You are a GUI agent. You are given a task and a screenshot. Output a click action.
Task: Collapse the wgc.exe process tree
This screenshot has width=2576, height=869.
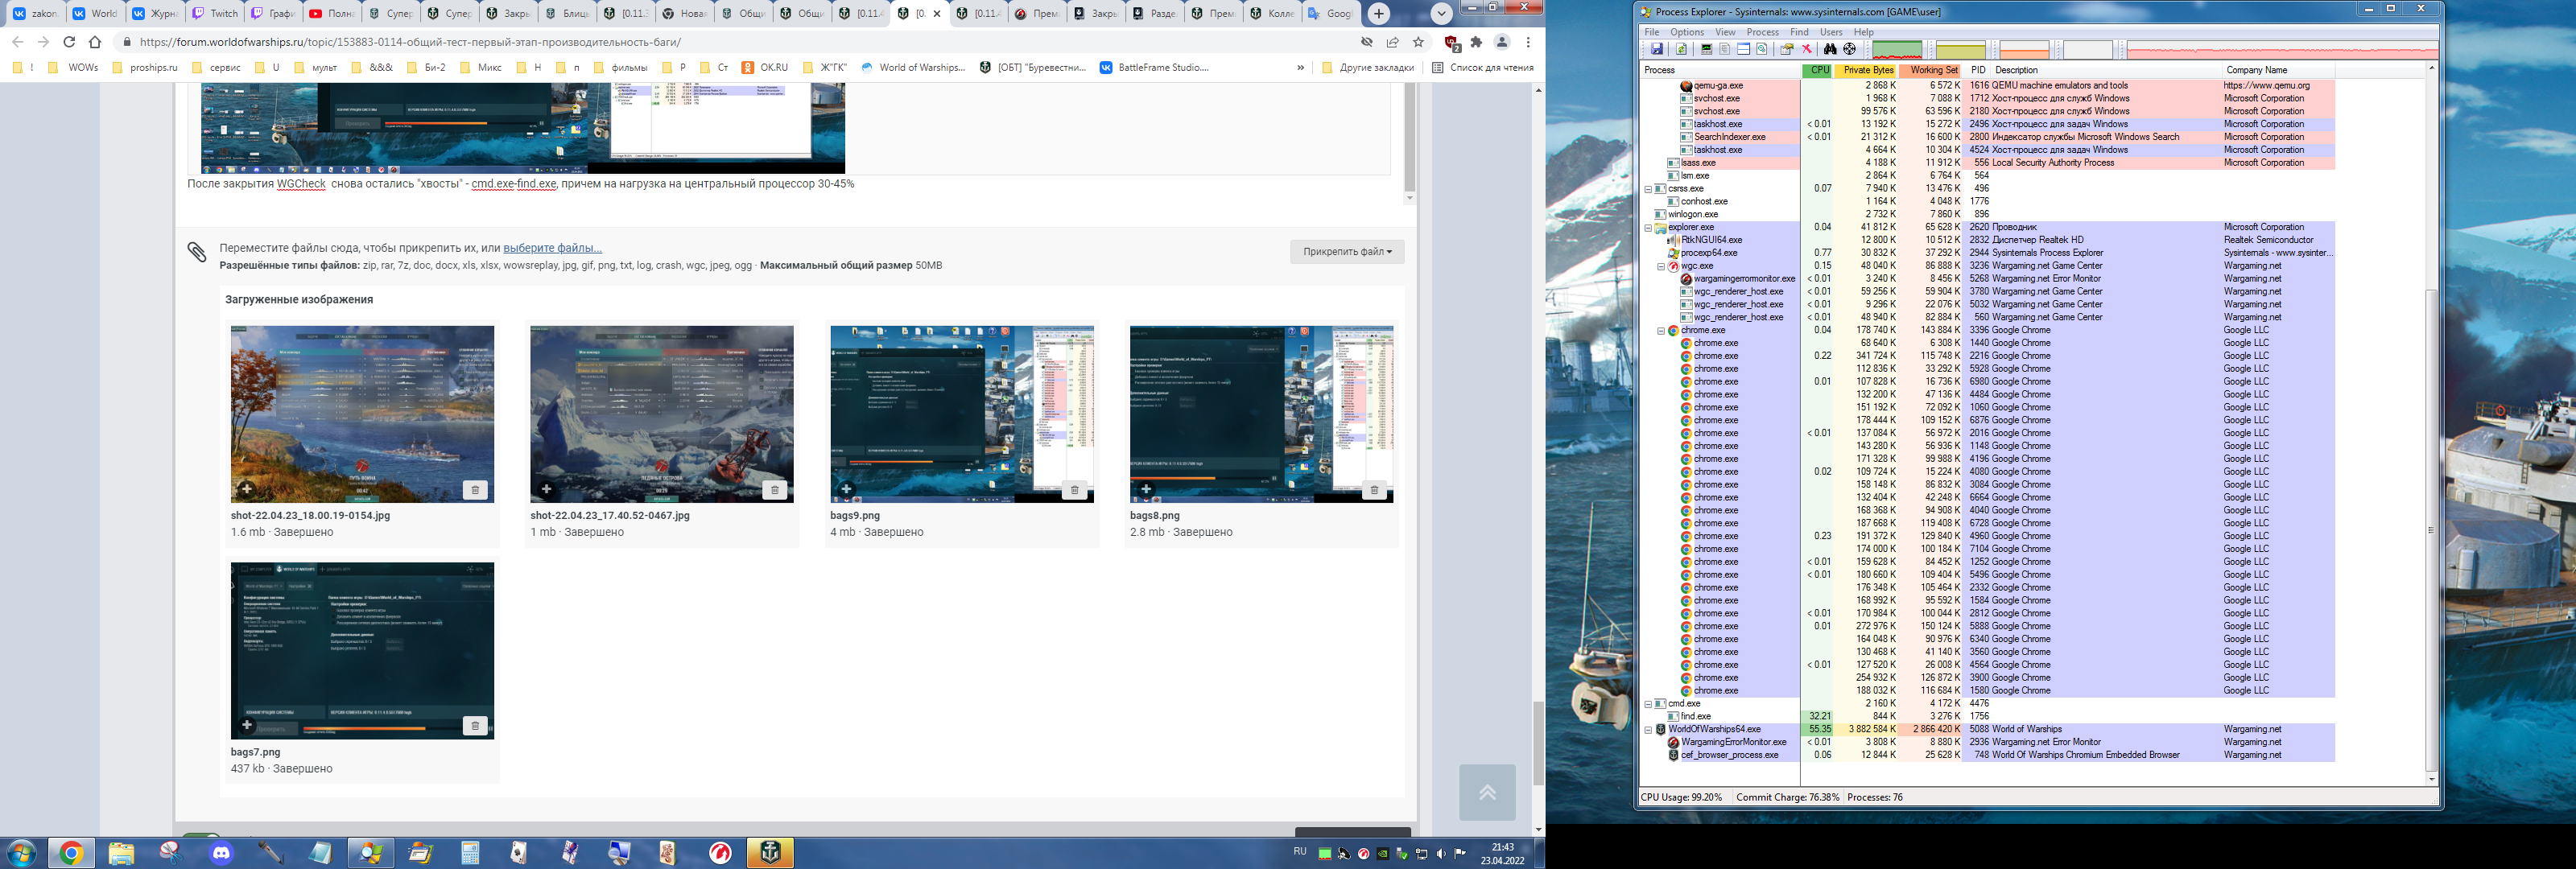coord(1661,266)
